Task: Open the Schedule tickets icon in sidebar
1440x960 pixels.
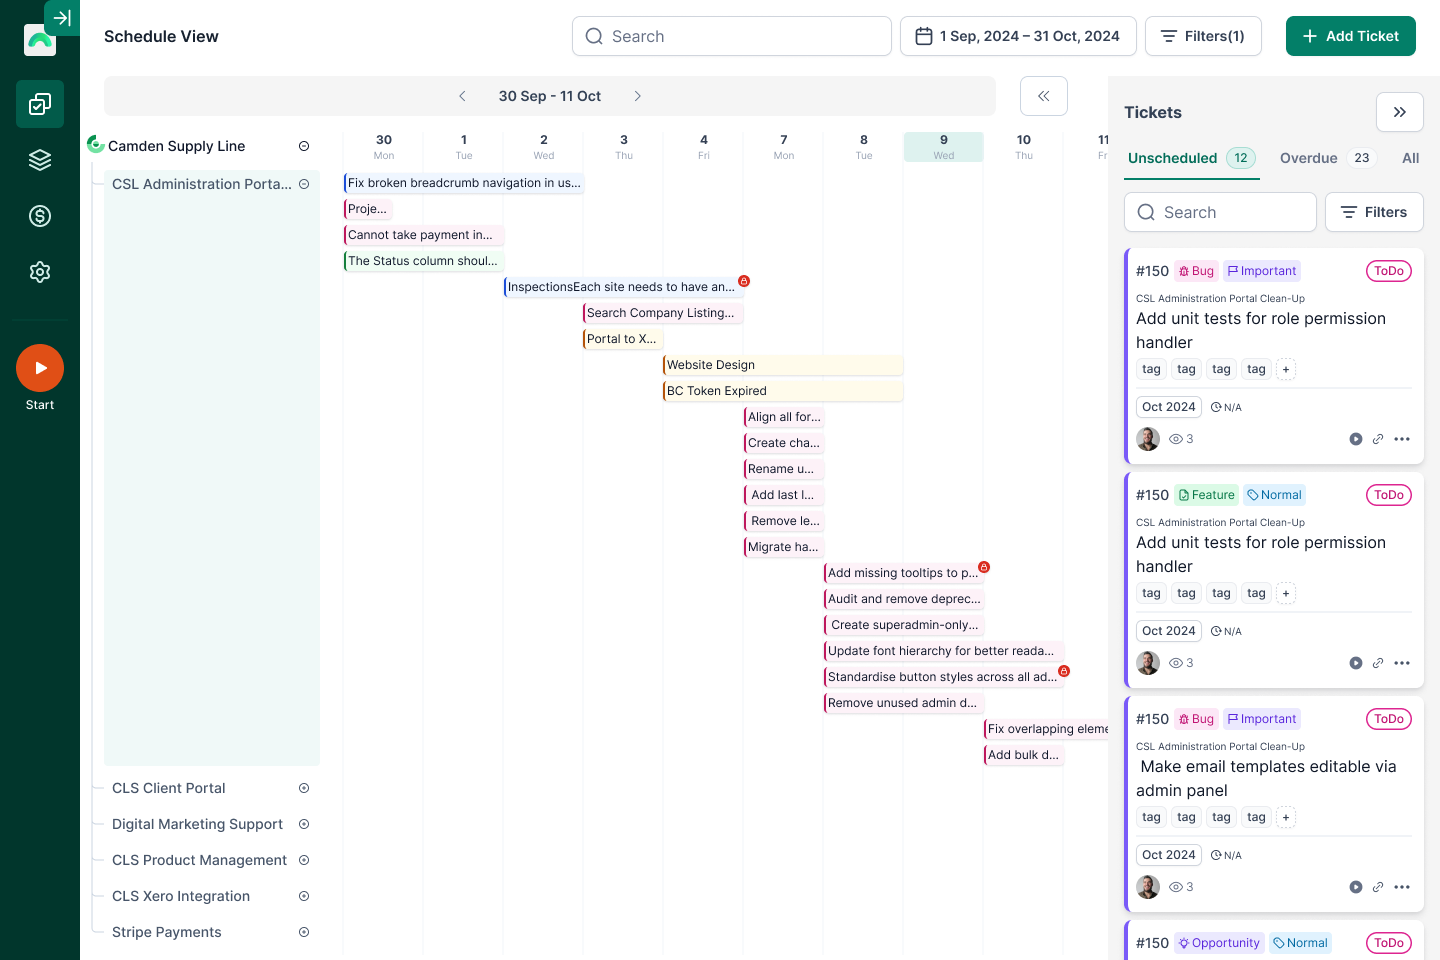Action: (x=40, y=104)
